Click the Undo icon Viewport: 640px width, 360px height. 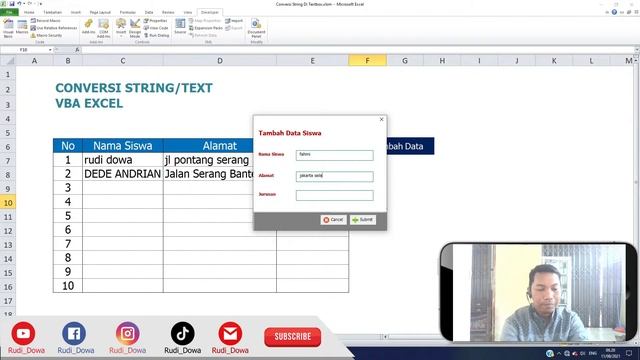[x=19, y=4]
